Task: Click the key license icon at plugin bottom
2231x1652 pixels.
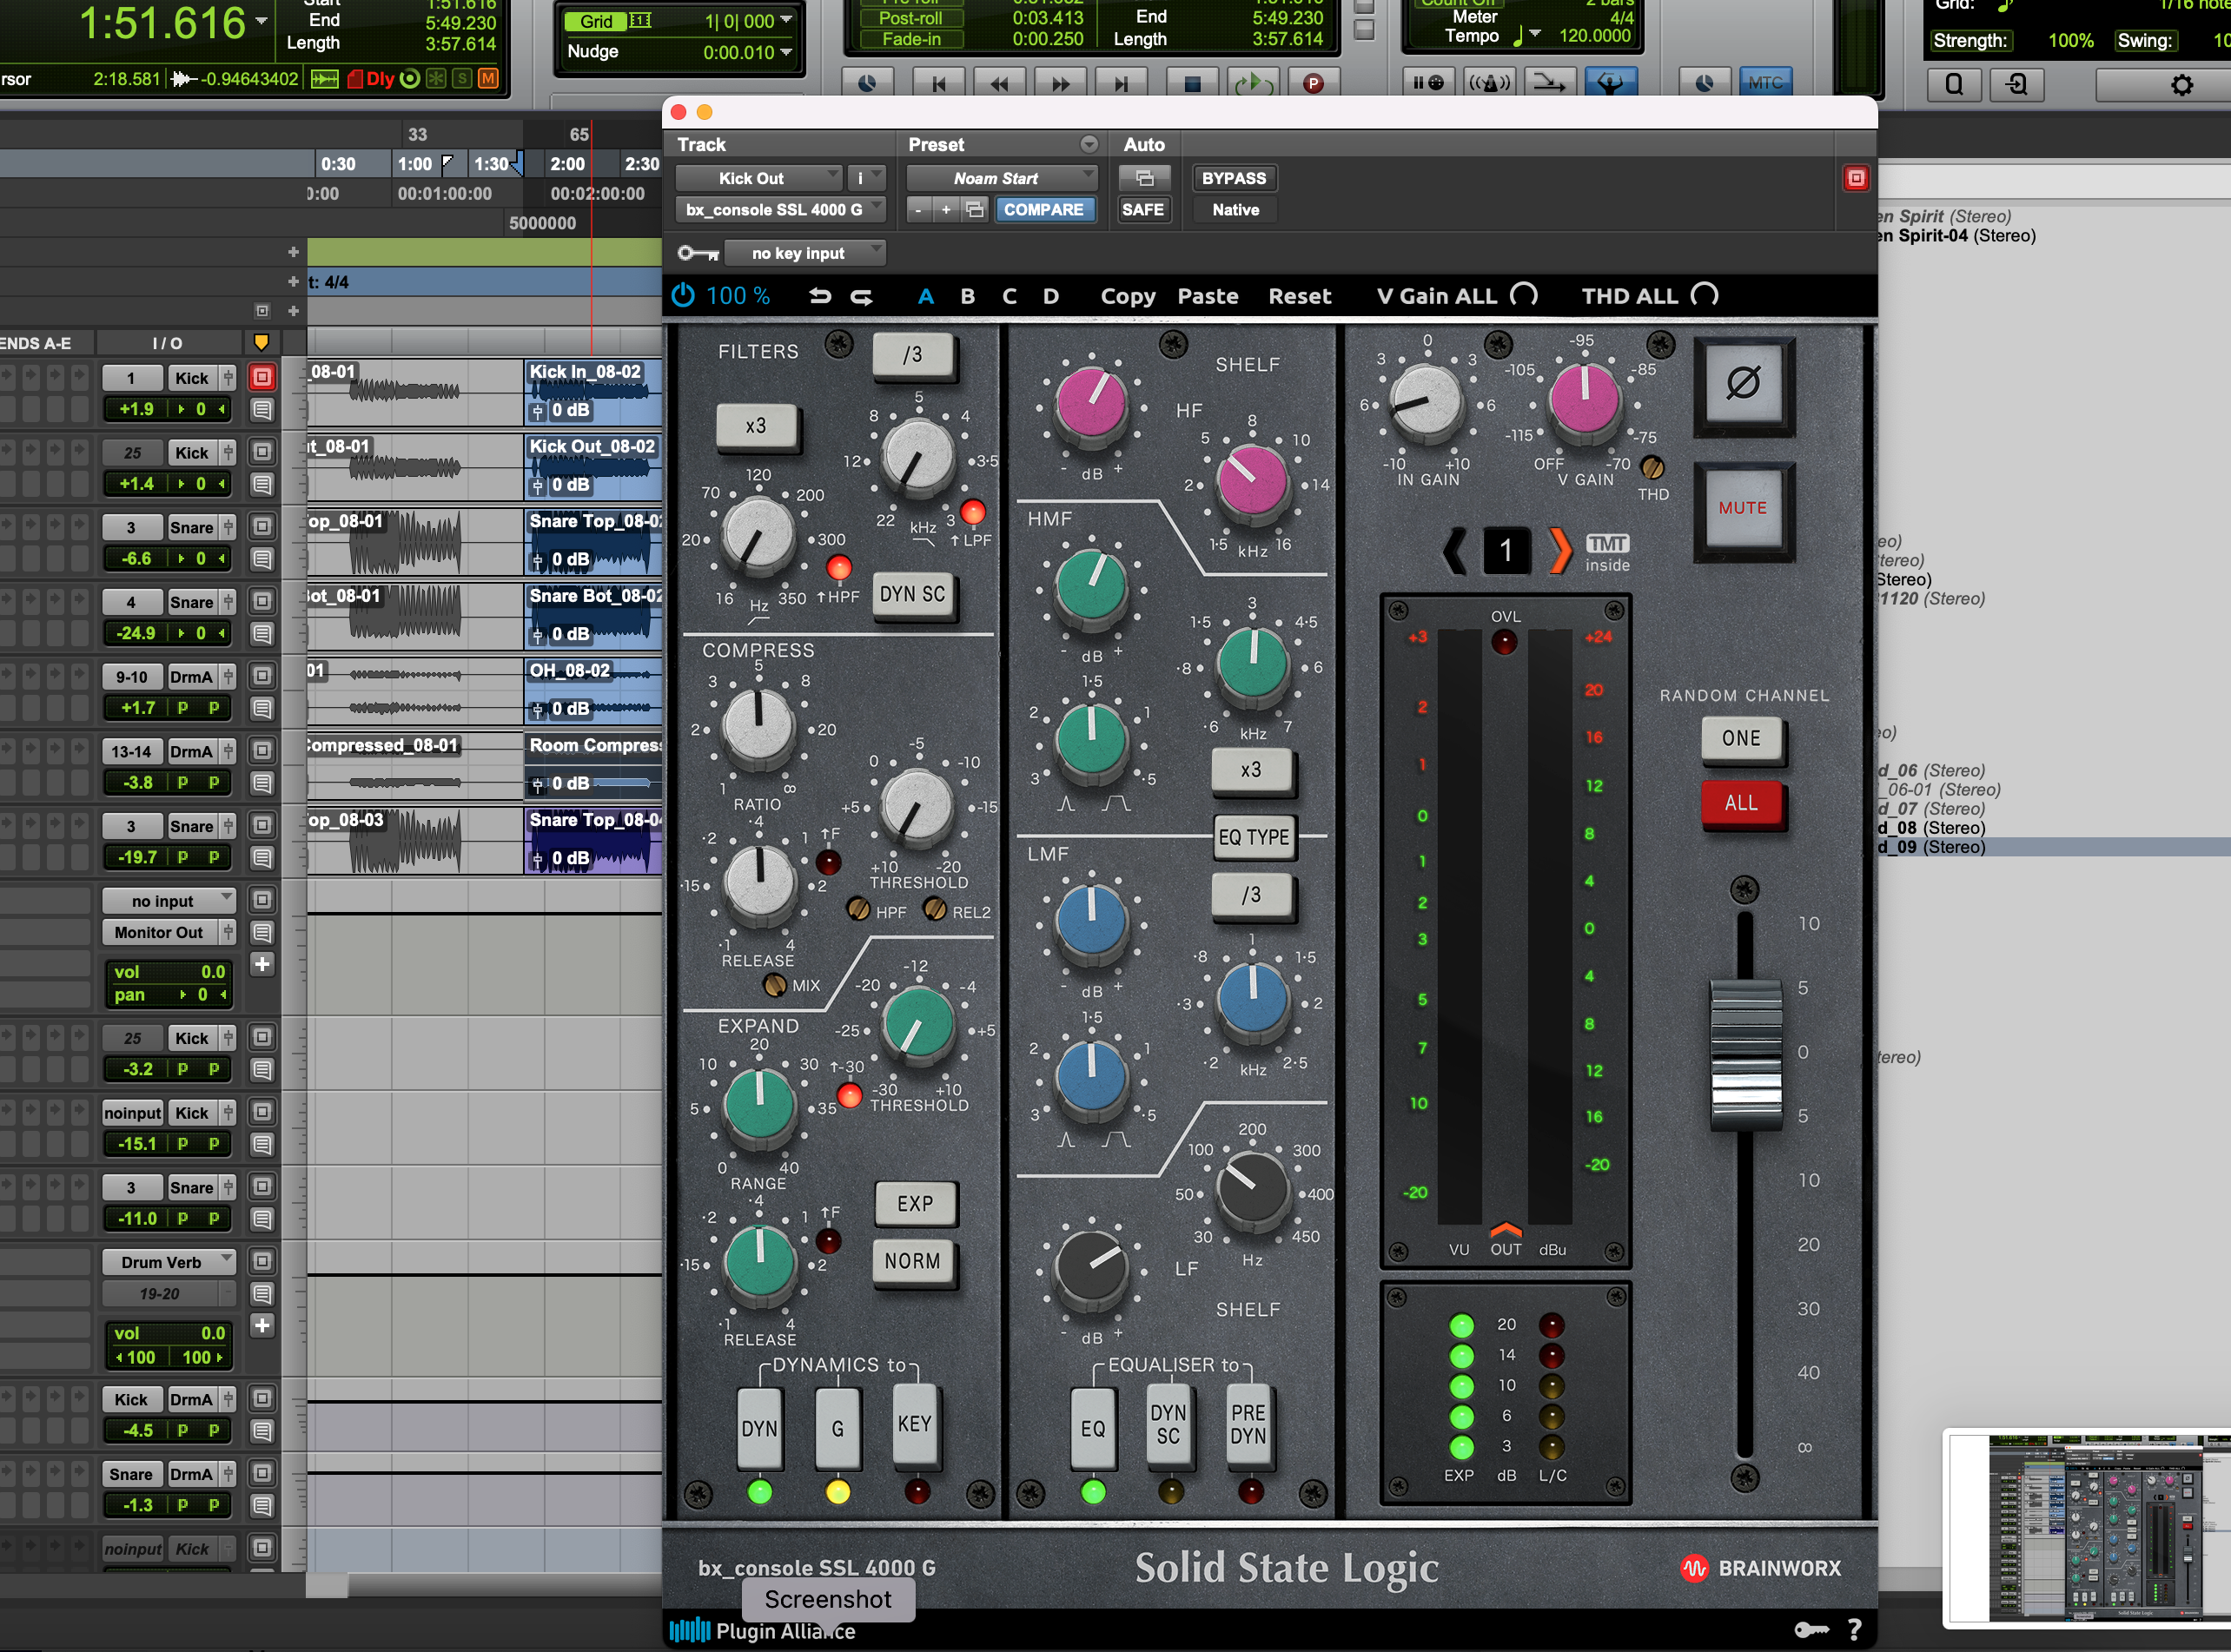Action: point(1811,1630)
